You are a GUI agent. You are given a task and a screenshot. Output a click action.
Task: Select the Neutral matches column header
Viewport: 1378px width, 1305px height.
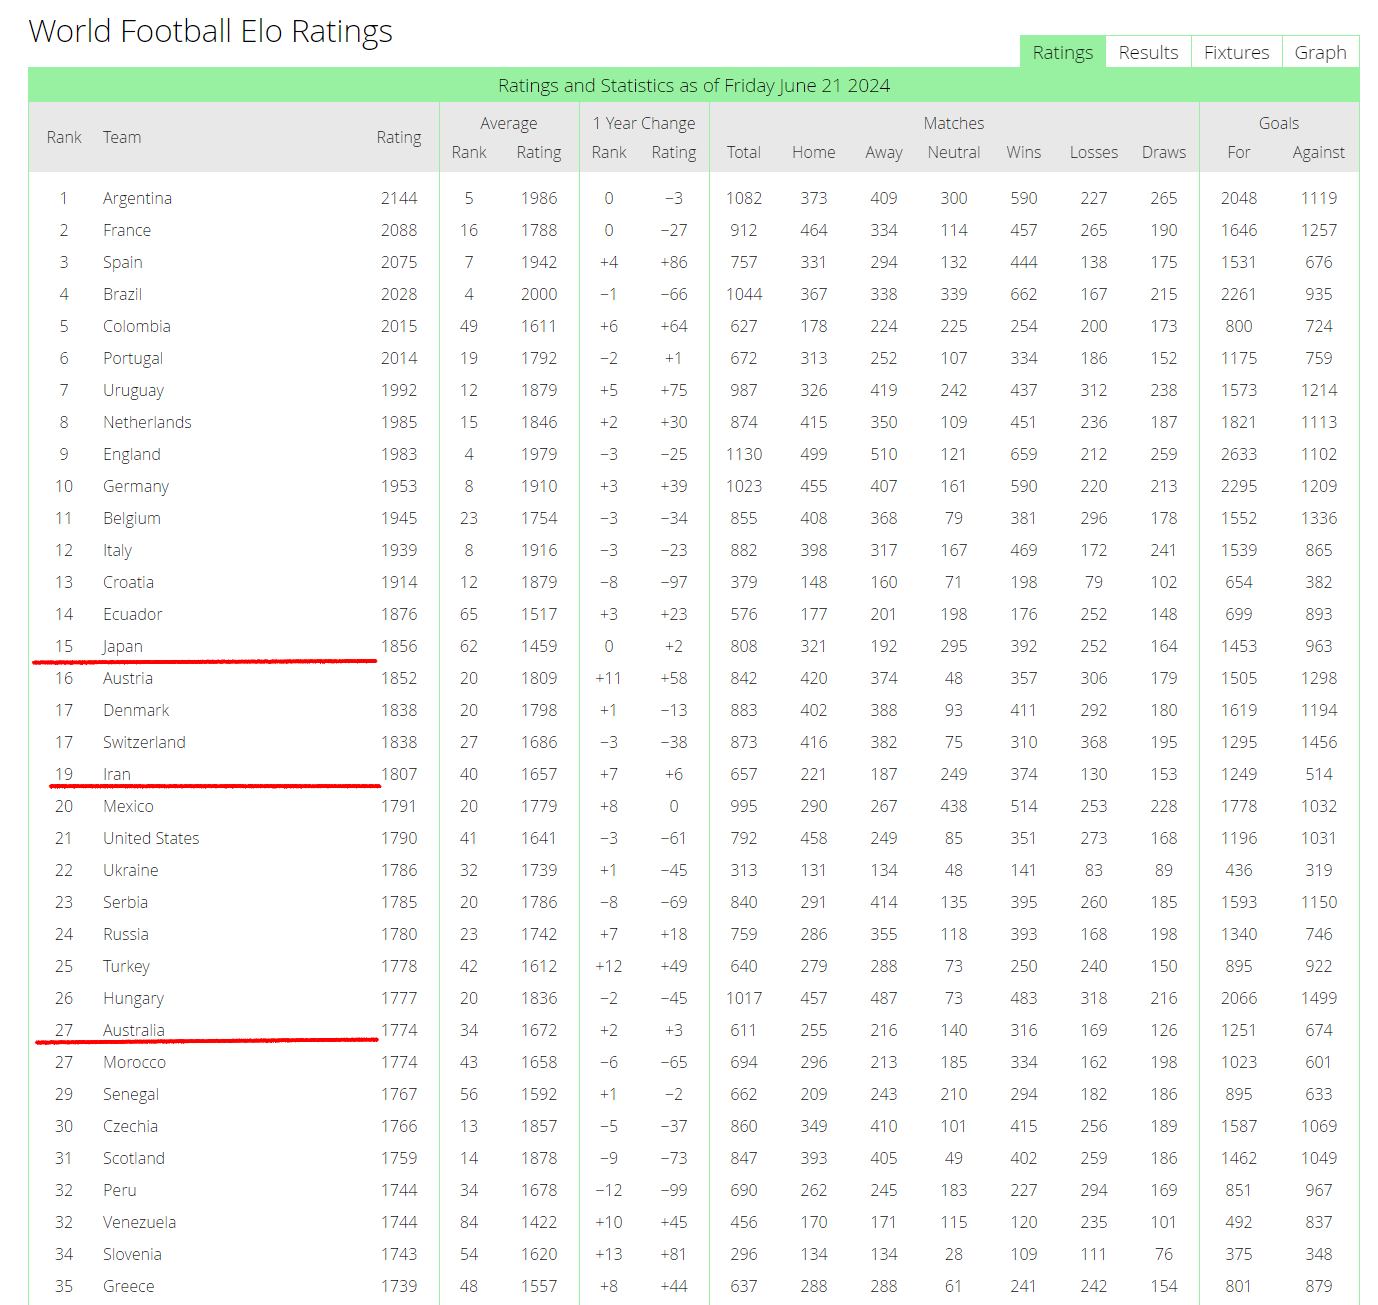click(953, 152)
